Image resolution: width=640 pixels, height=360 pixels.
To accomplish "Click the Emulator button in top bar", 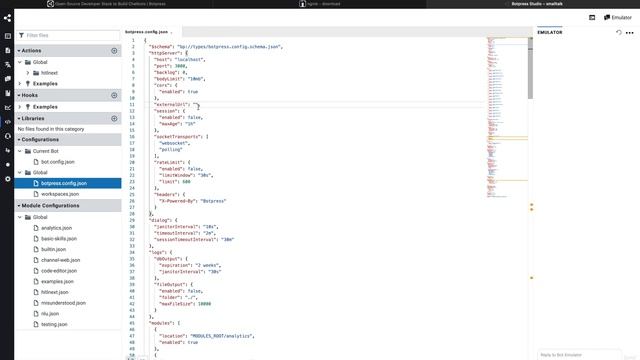I will 618,18.
